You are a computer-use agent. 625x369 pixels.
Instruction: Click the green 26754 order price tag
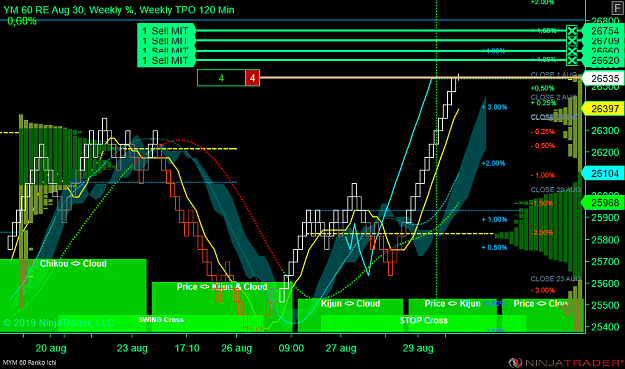pyautogui.click(x=603, y=31)
